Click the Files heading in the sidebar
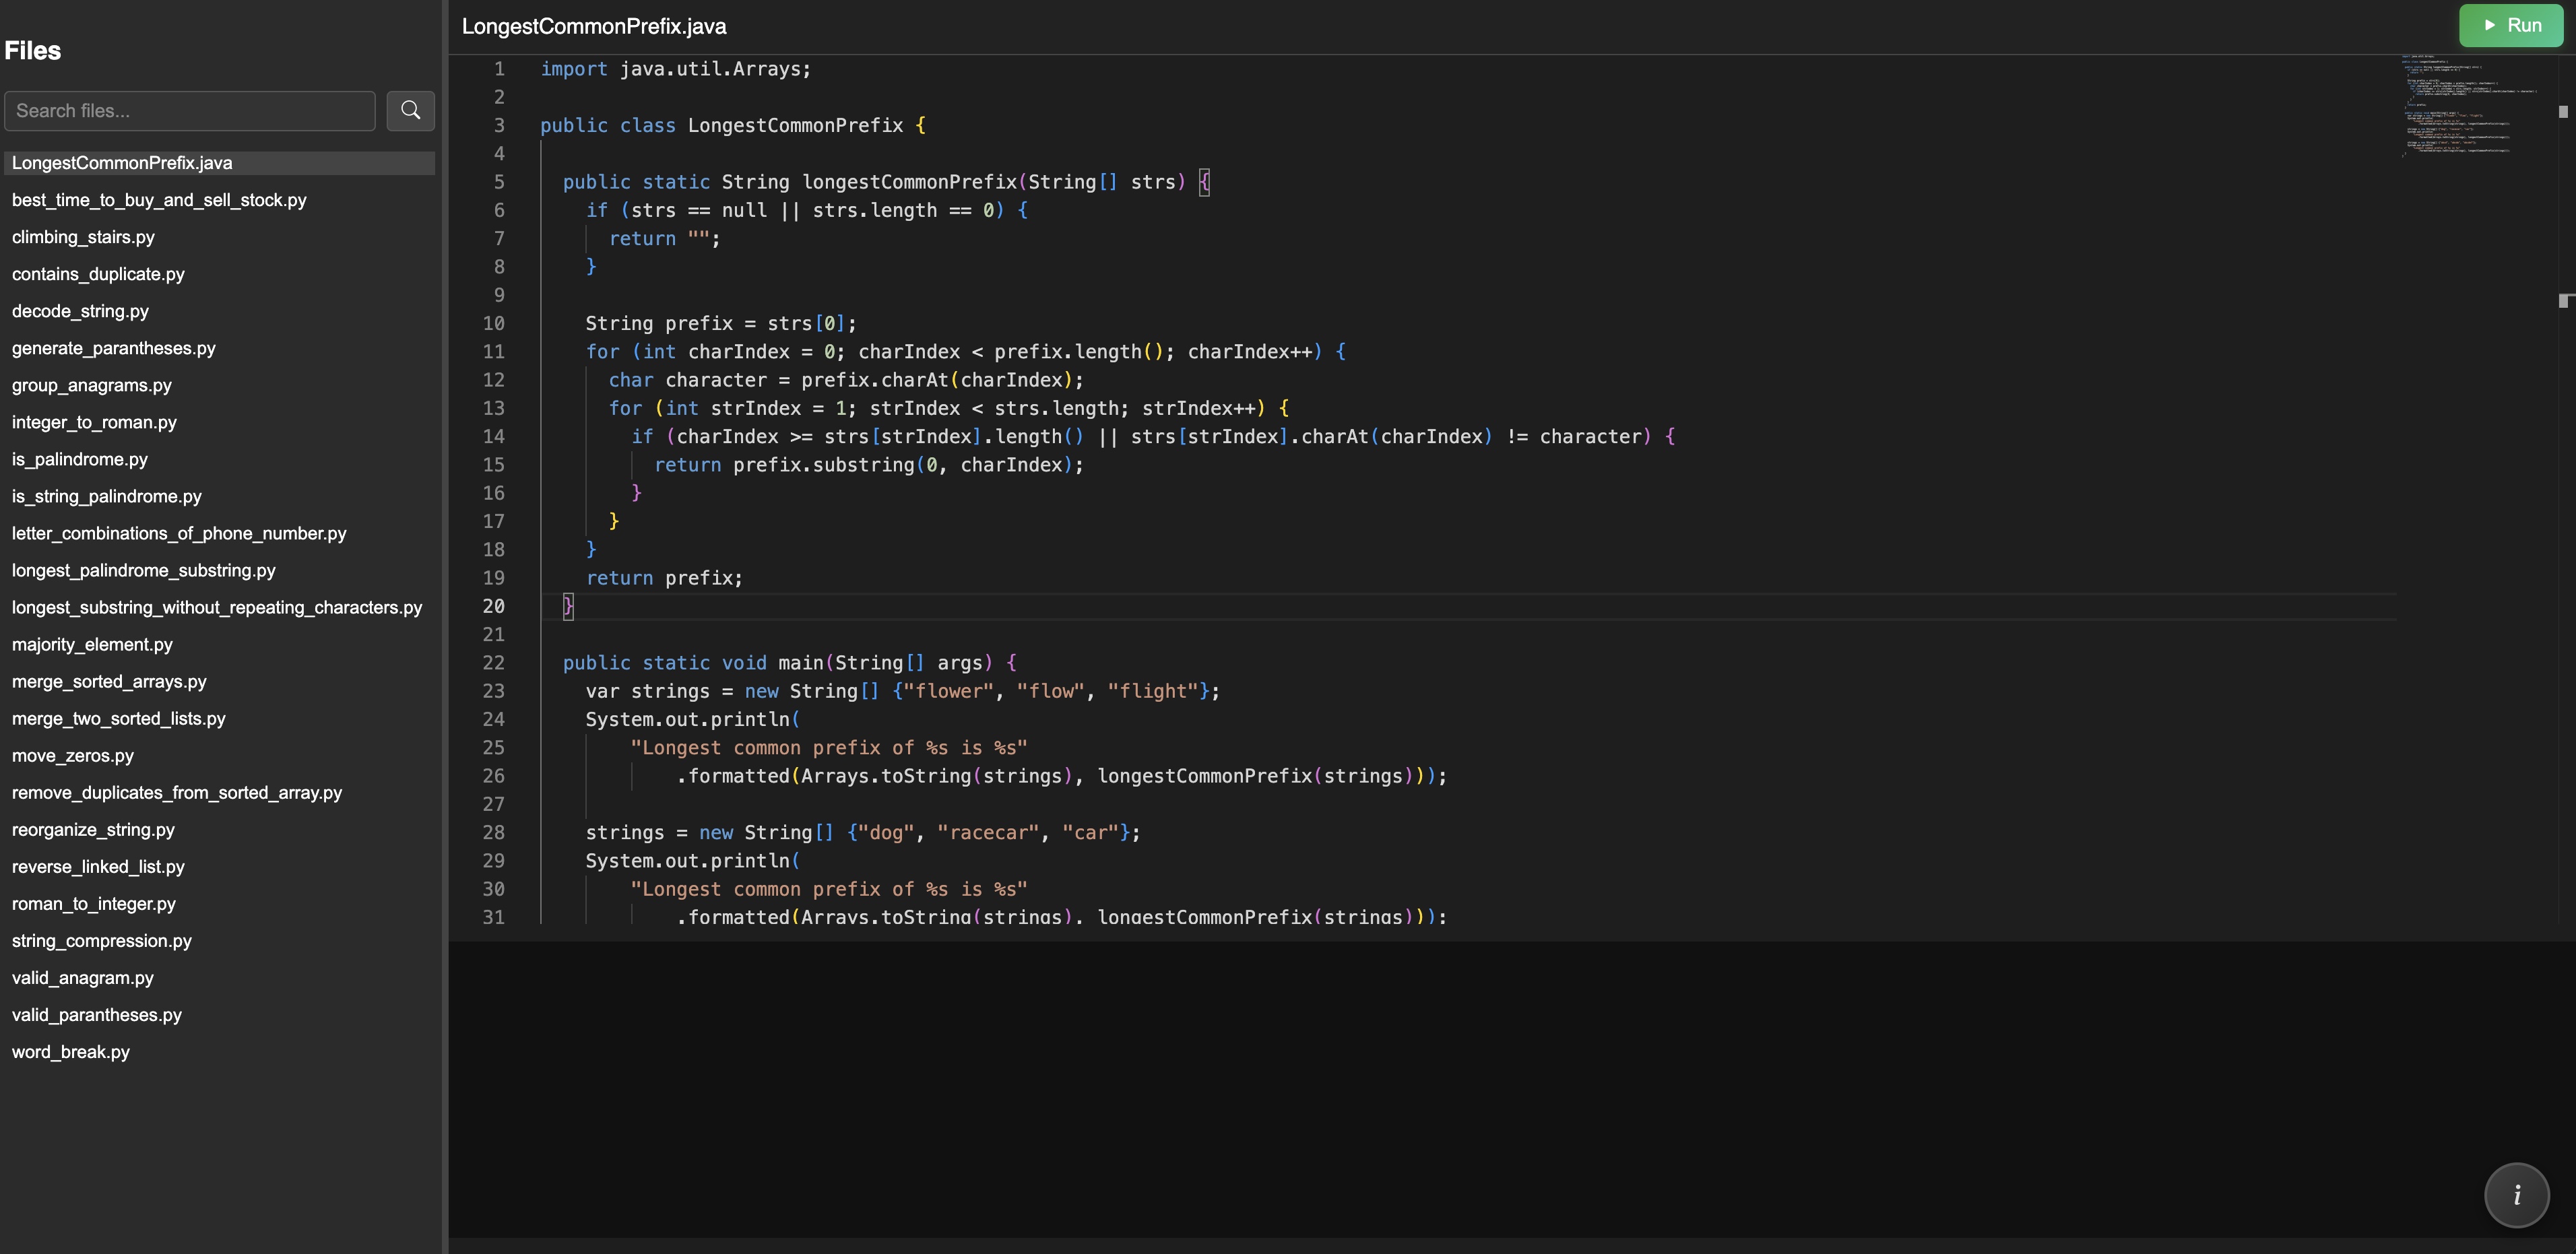The width and height of the screenshot is (2576, 1254). coord(32,50)
